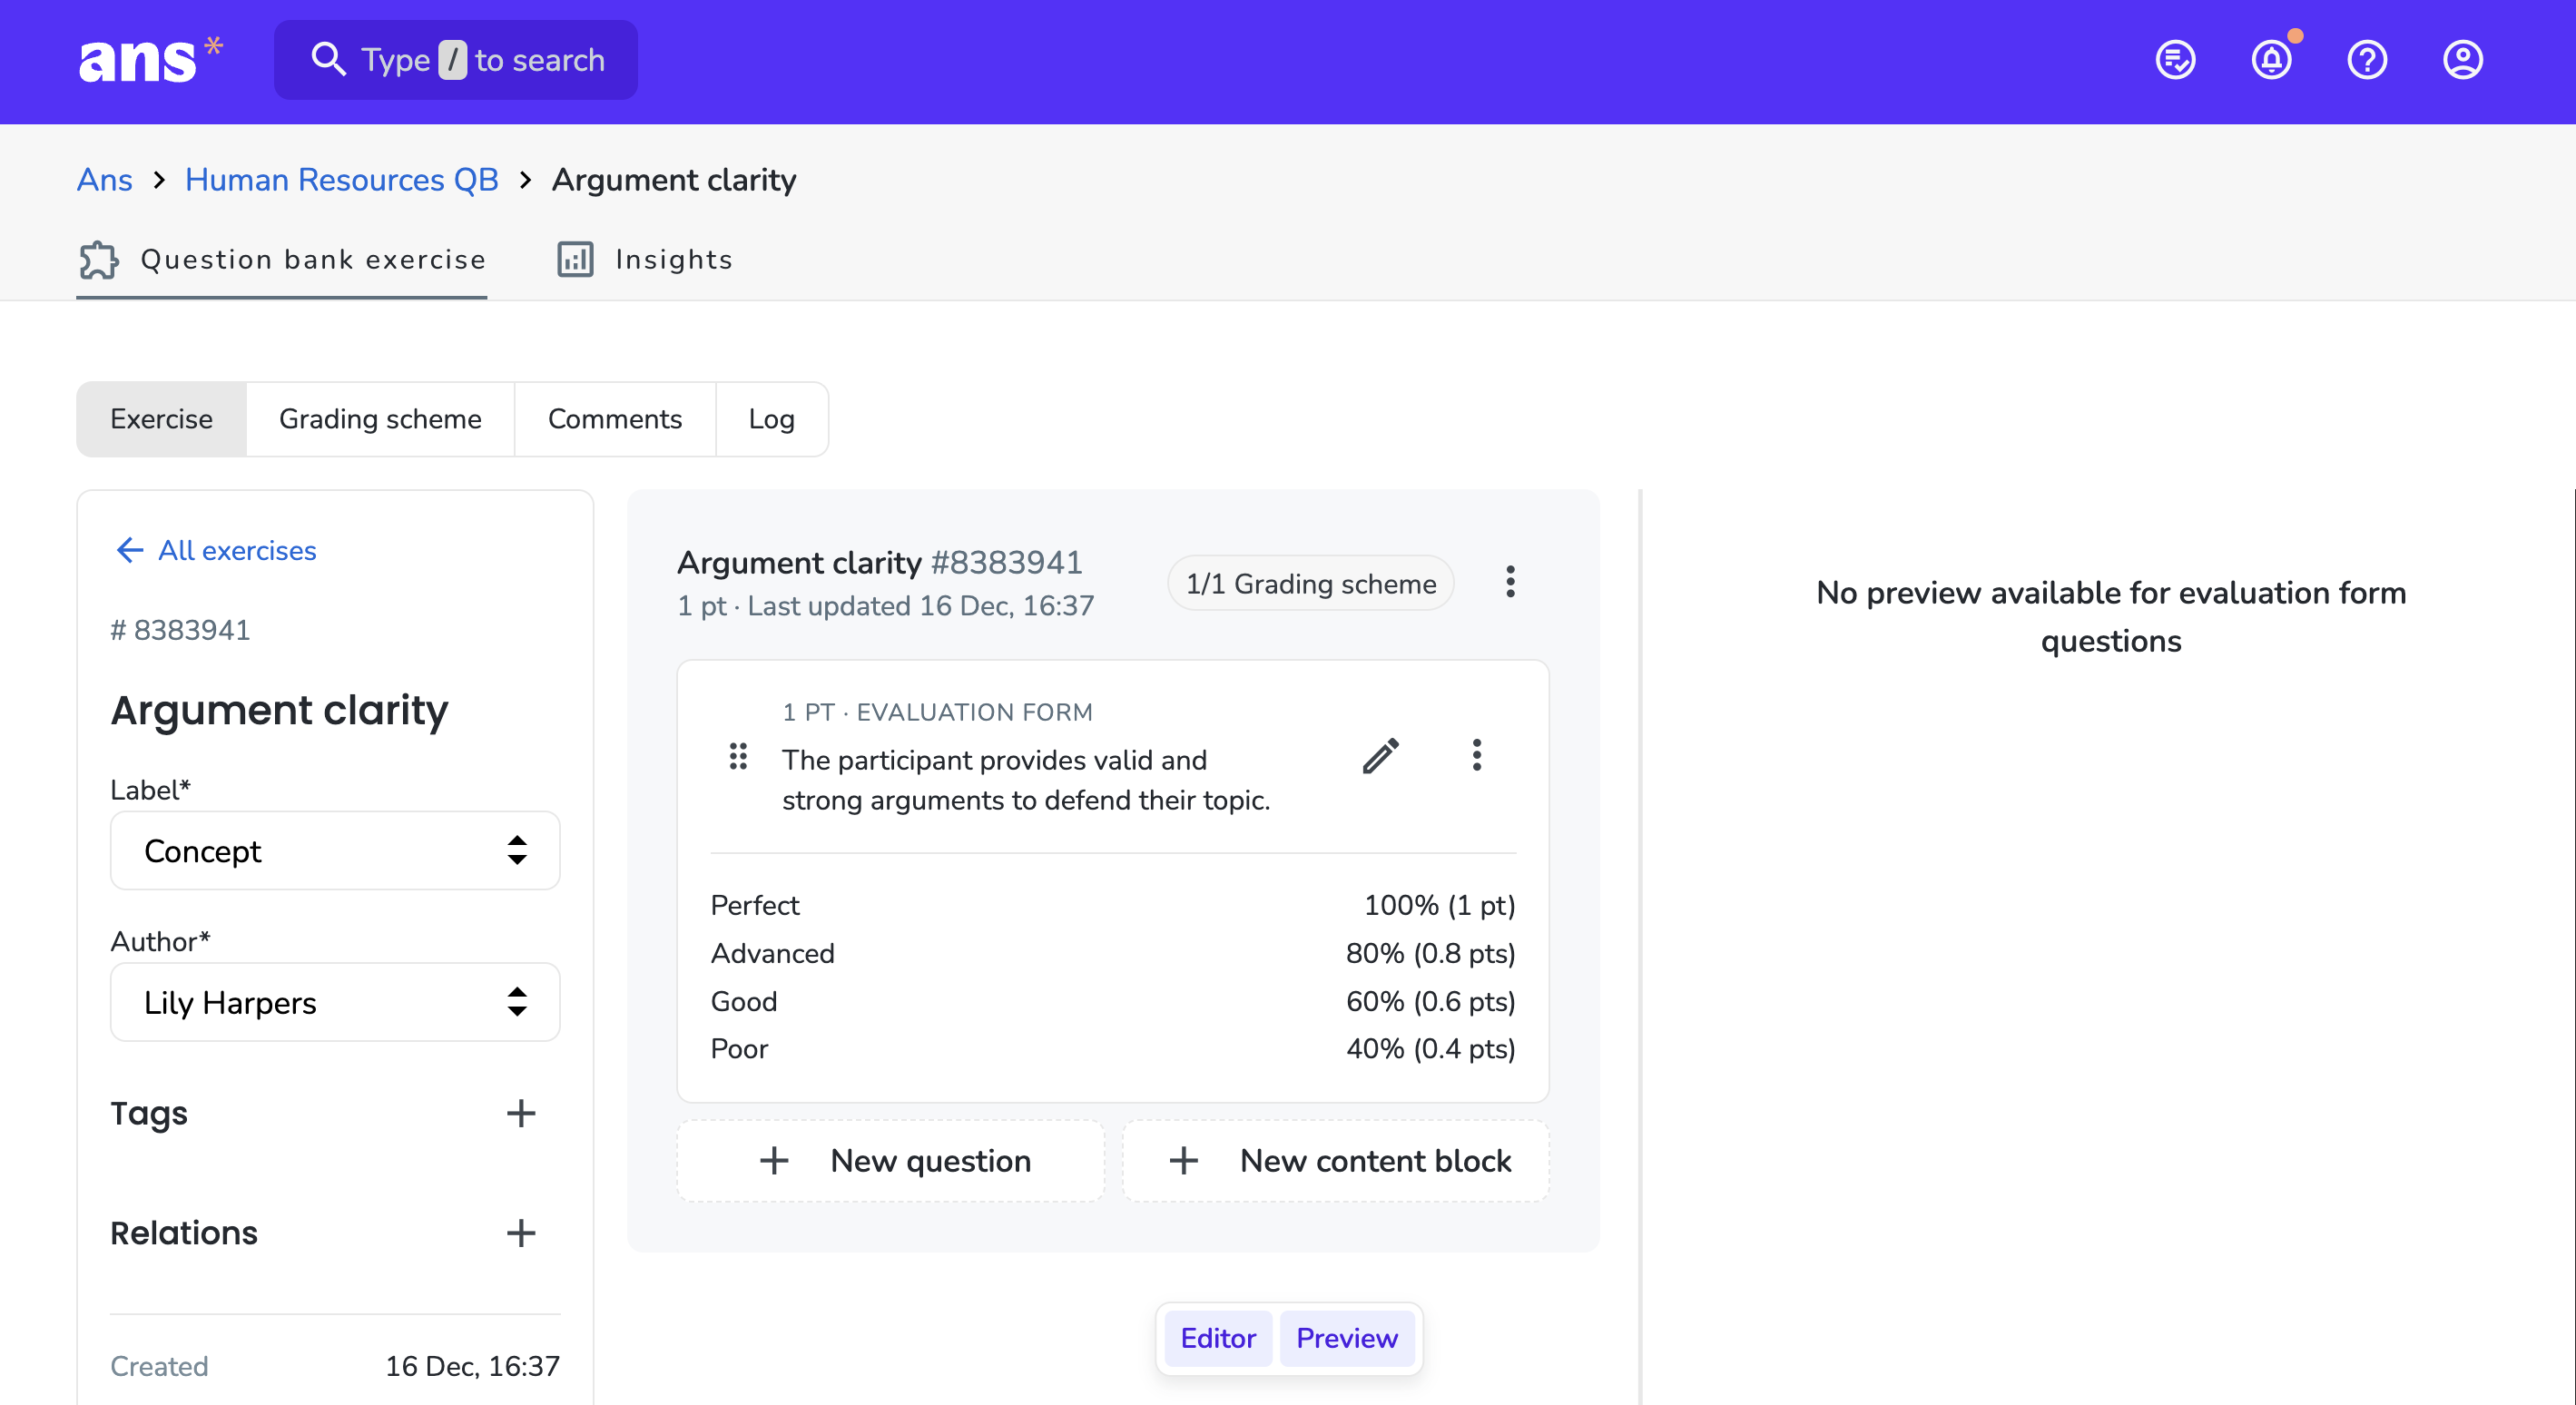Go to Ans breadcrumb link
Viewport: 2576px width, 1405px height.
point(105,180)
